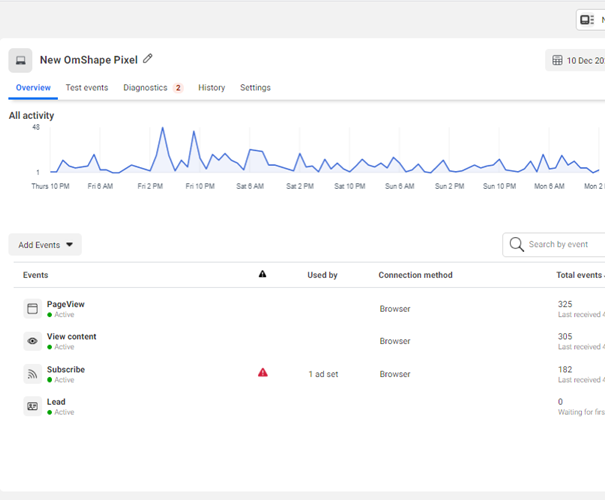The image size is (605, 500).
Task: Click the 182 total for Subscribe
Action: coord(565,370)
